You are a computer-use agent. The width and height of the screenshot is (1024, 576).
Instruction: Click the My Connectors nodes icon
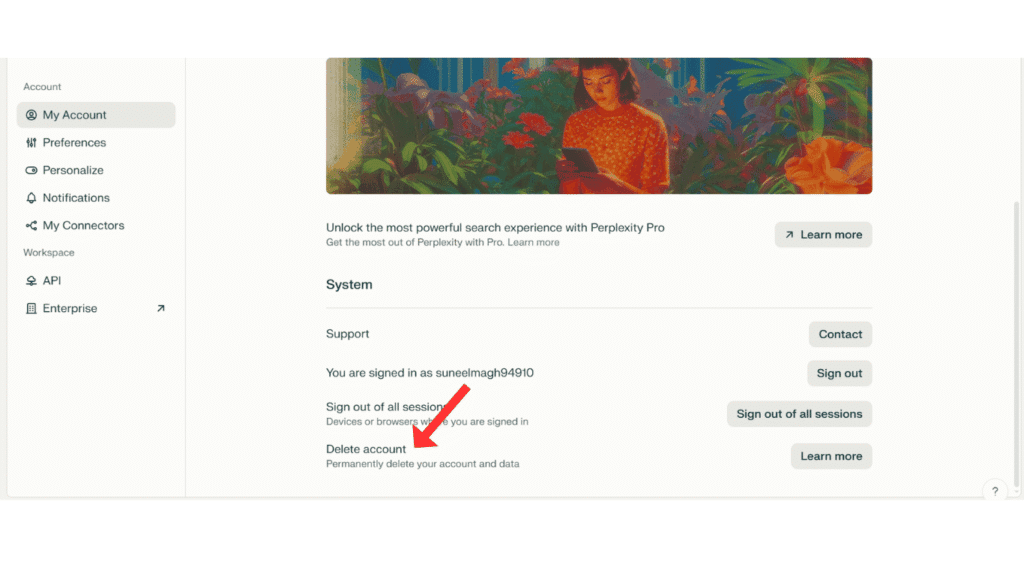coord(32,226)
